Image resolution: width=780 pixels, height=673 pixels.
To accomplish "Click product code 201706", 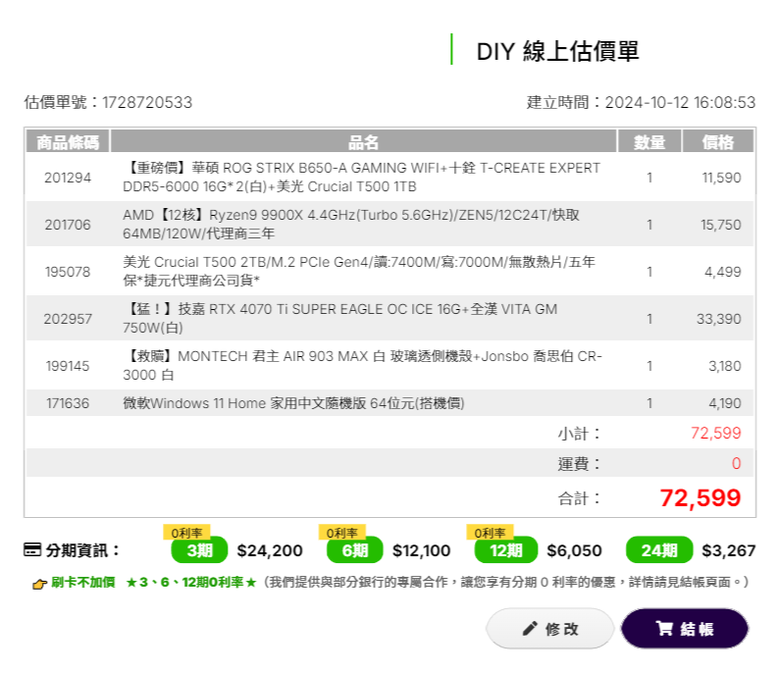I will pyautogui.click(x=68, y=225).
